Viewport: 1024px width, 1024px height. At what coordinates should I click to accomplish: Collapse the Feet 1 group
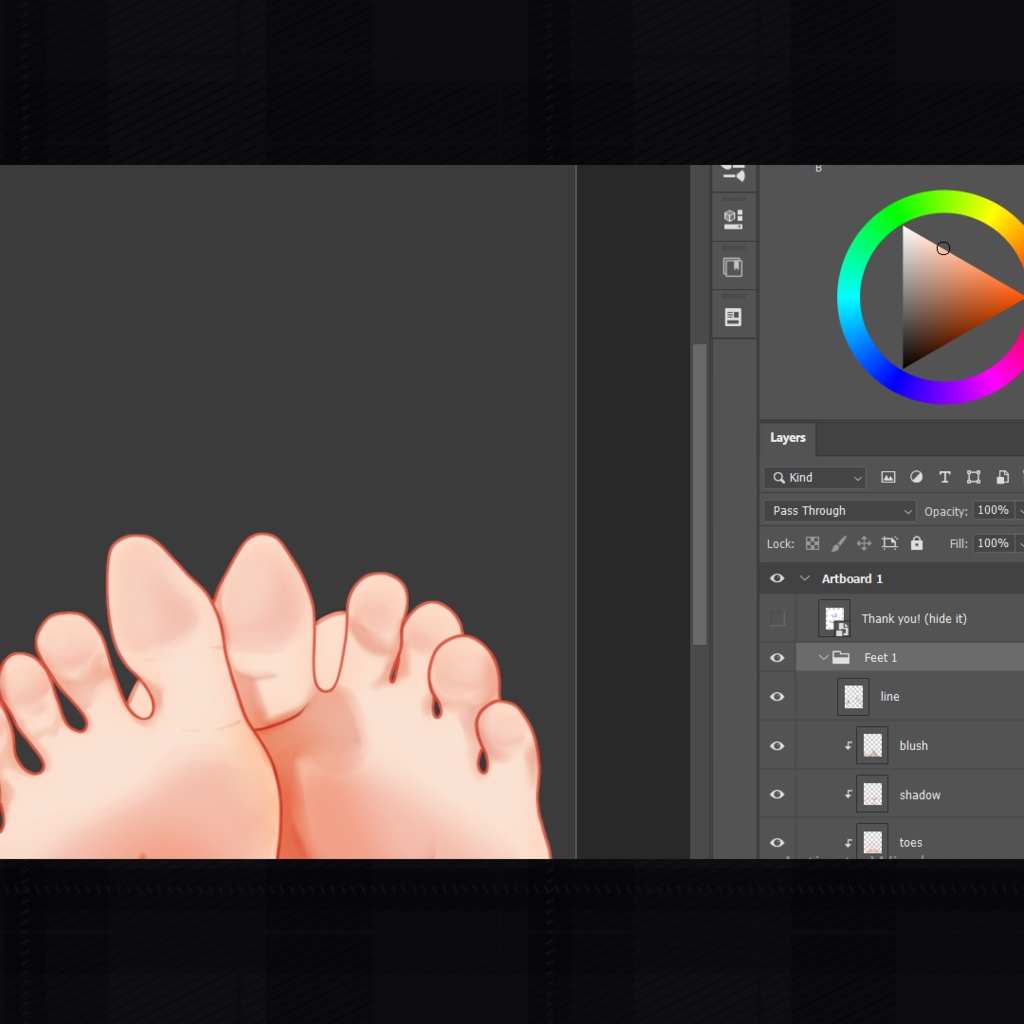pos(822,657)
